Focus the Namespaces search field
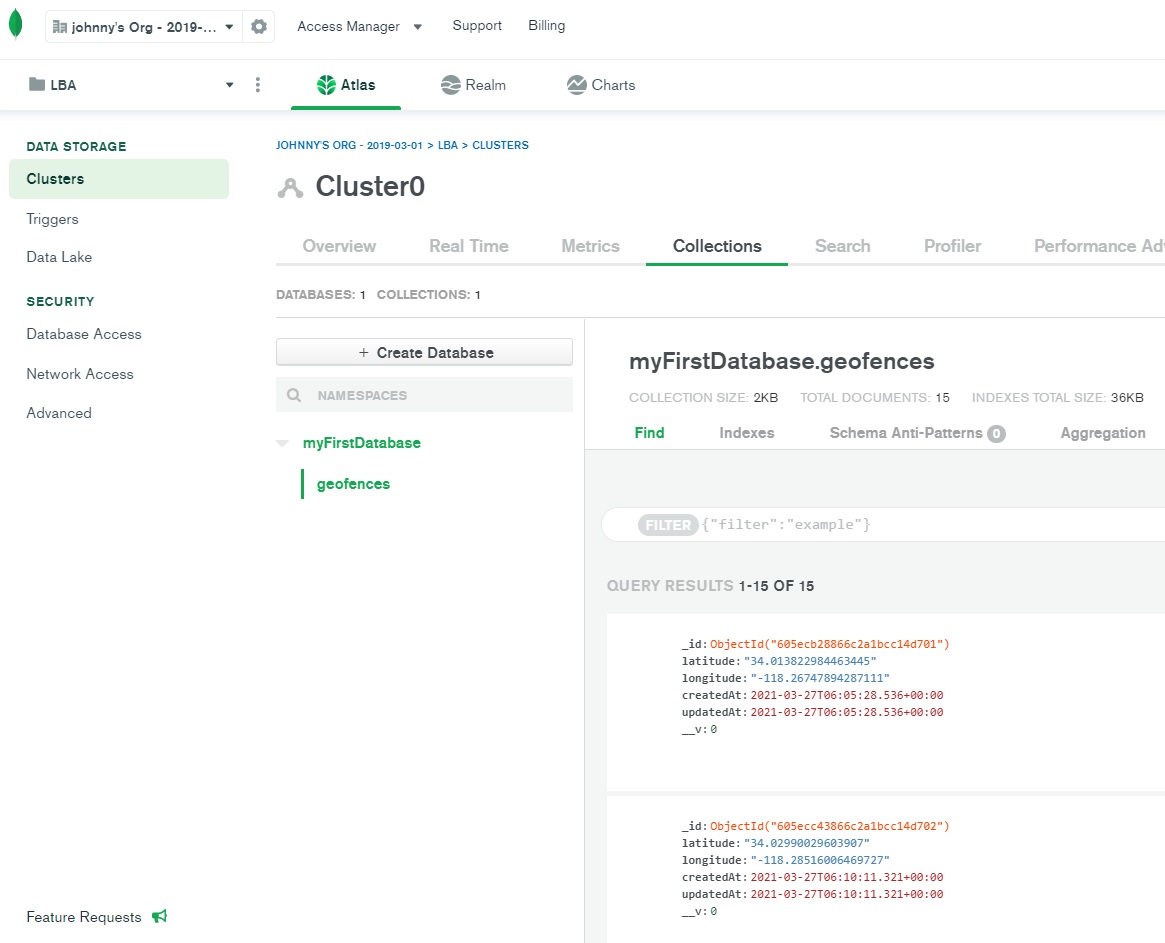 [424, 395]
